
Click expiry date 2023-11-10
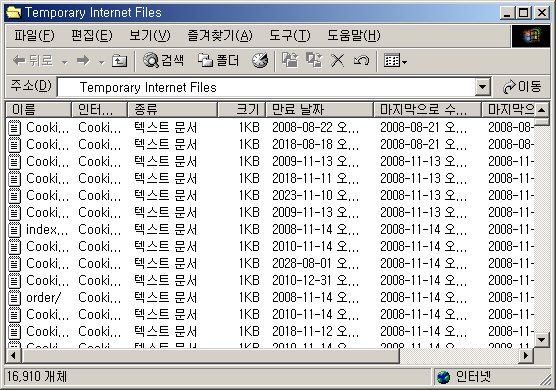click(315, 195)
